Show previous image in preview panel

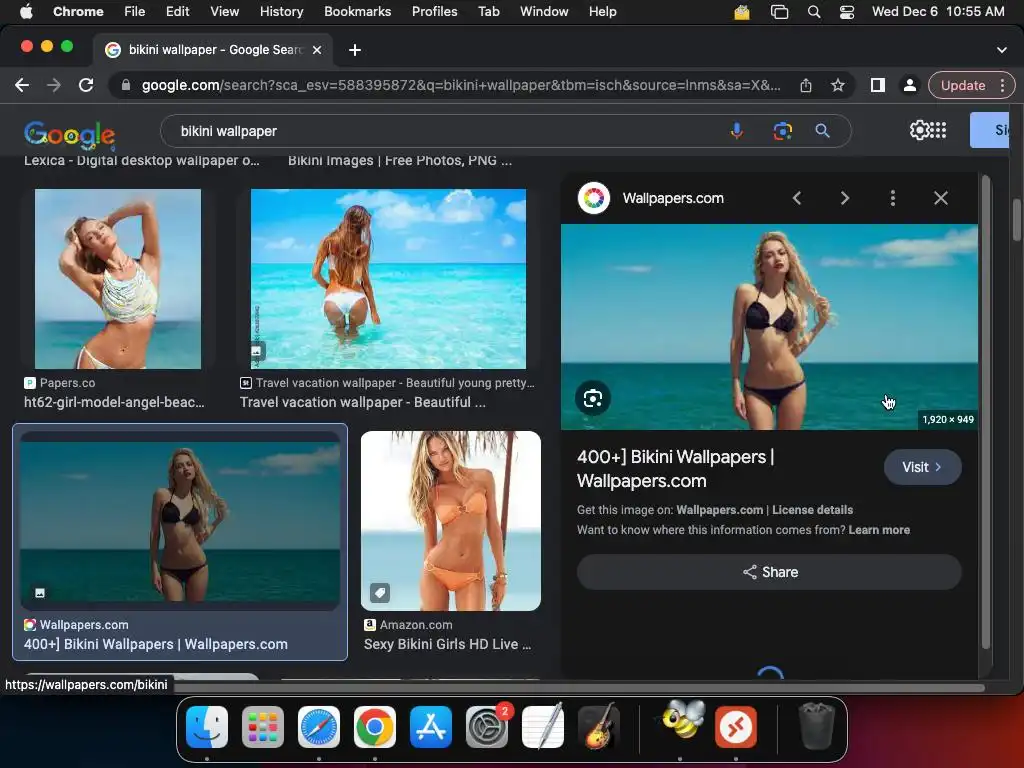pos(797,198)
